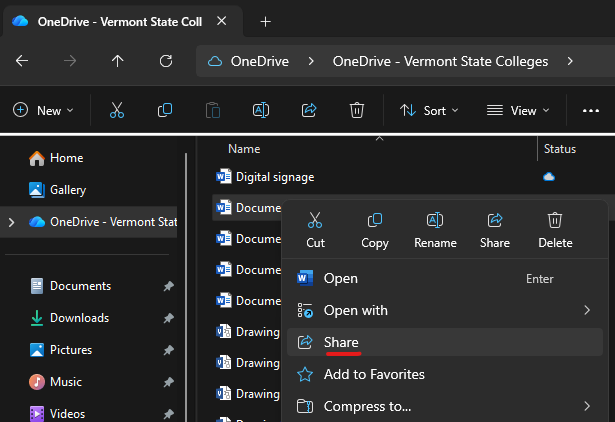Image resolution: width=615 pixels, height=422 pixels.
Task: Navigate up one folder level
Action: pos(117,61)
